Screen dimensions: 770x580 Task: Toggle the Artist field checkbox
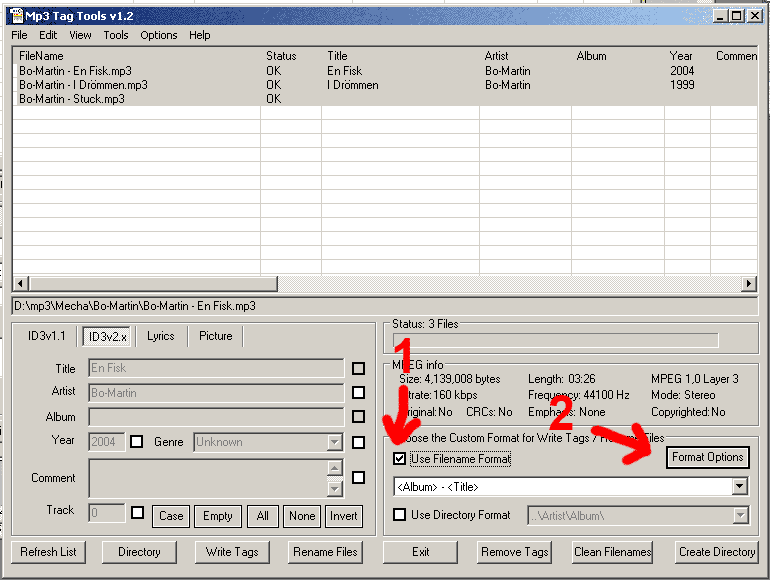click(x=358, y=392)
